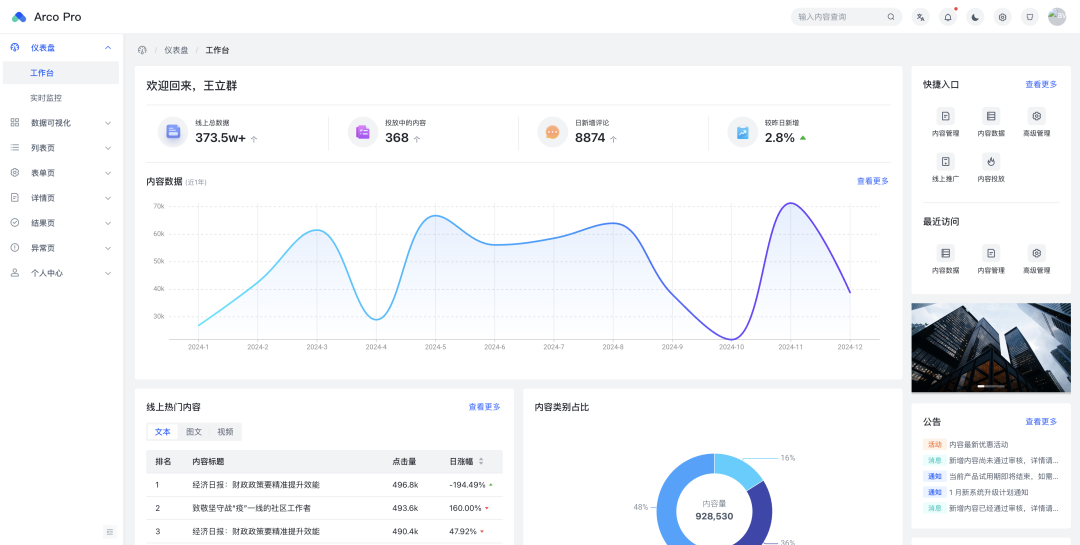This screenshot has height=545, width=1080.
Task: Click the 日新增评论 chat bubble icon
Action: coord(552,132)
